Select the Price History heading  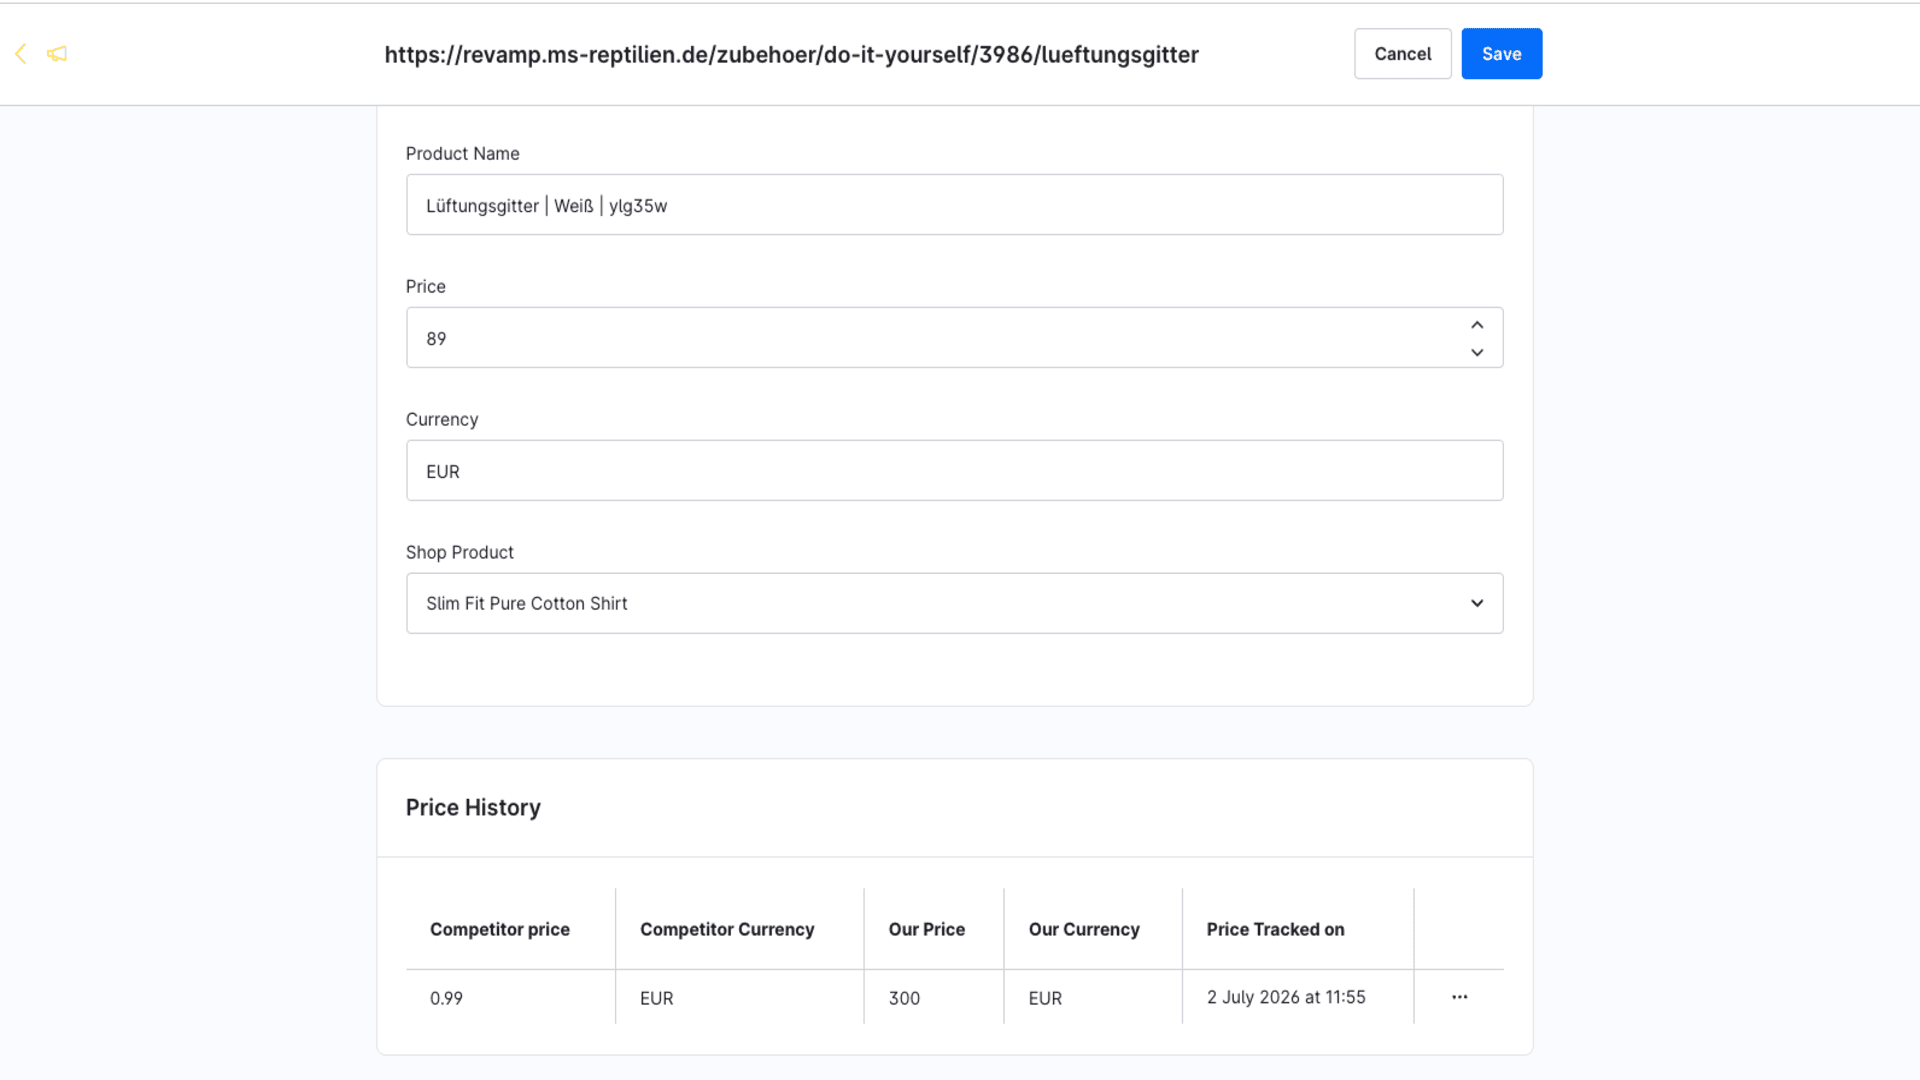(473, 807)
